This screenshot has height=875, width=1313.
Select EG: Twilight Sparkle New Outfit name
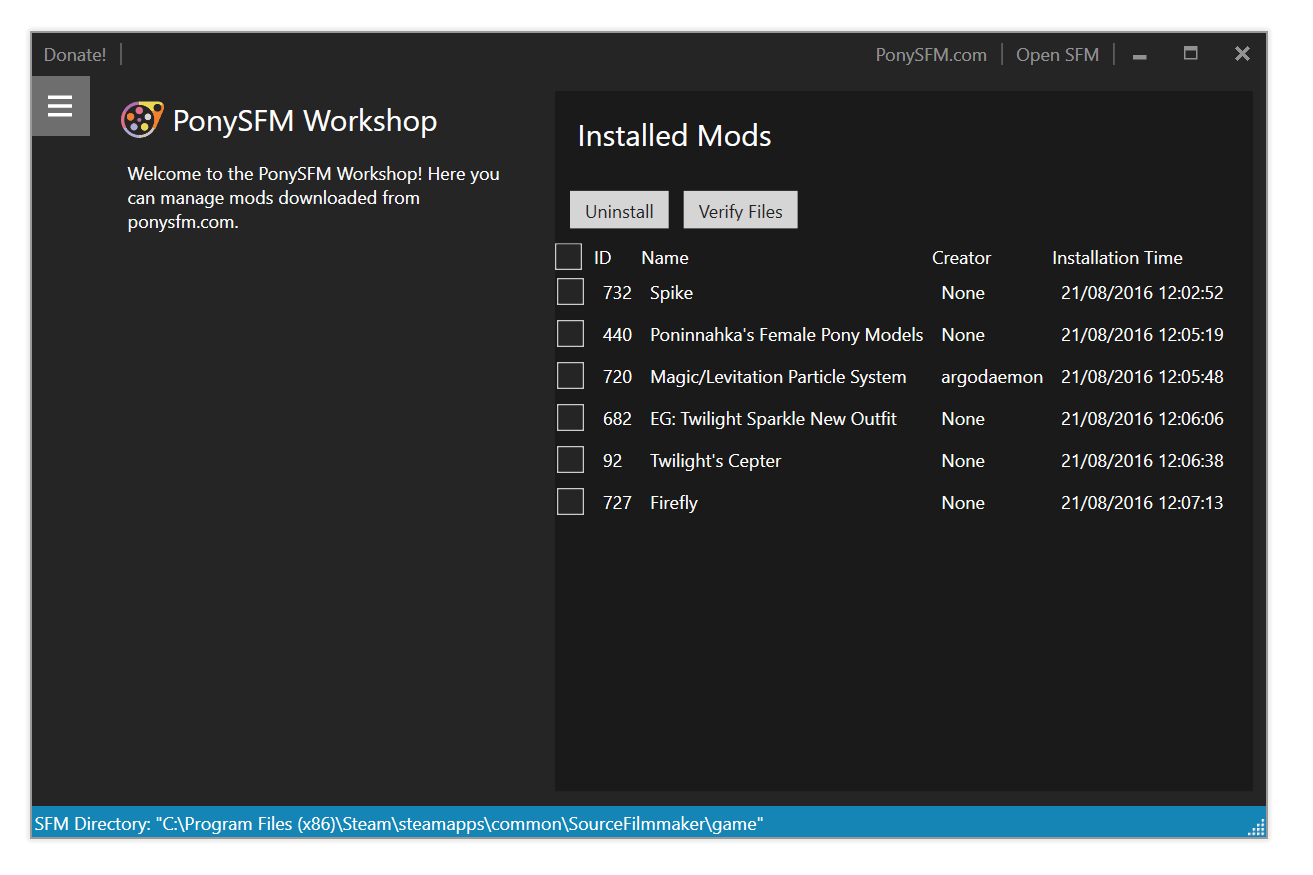tap(773, 419)
